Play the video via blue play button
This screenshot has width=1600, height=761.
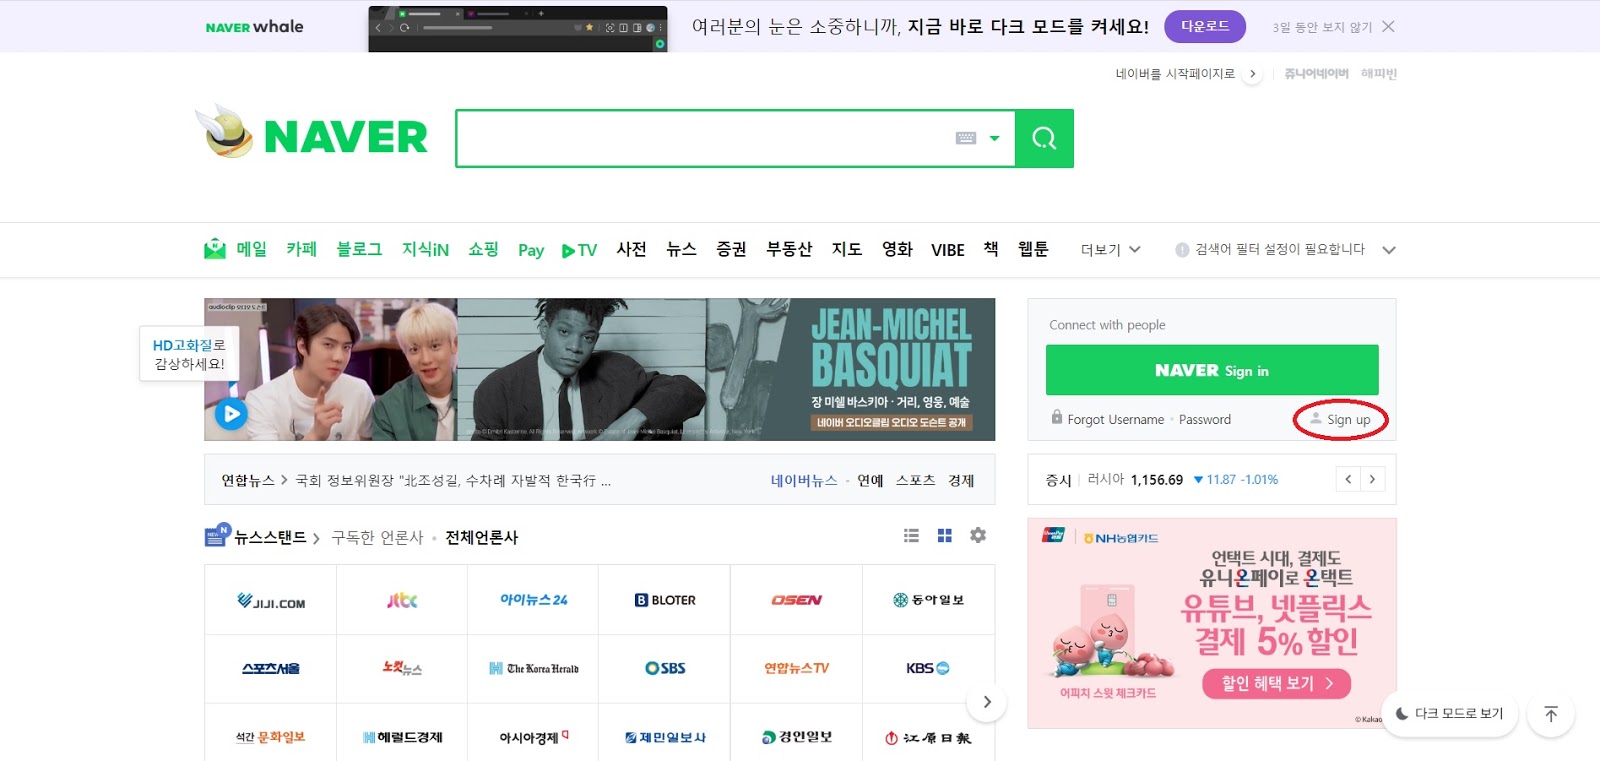[231, 413]
